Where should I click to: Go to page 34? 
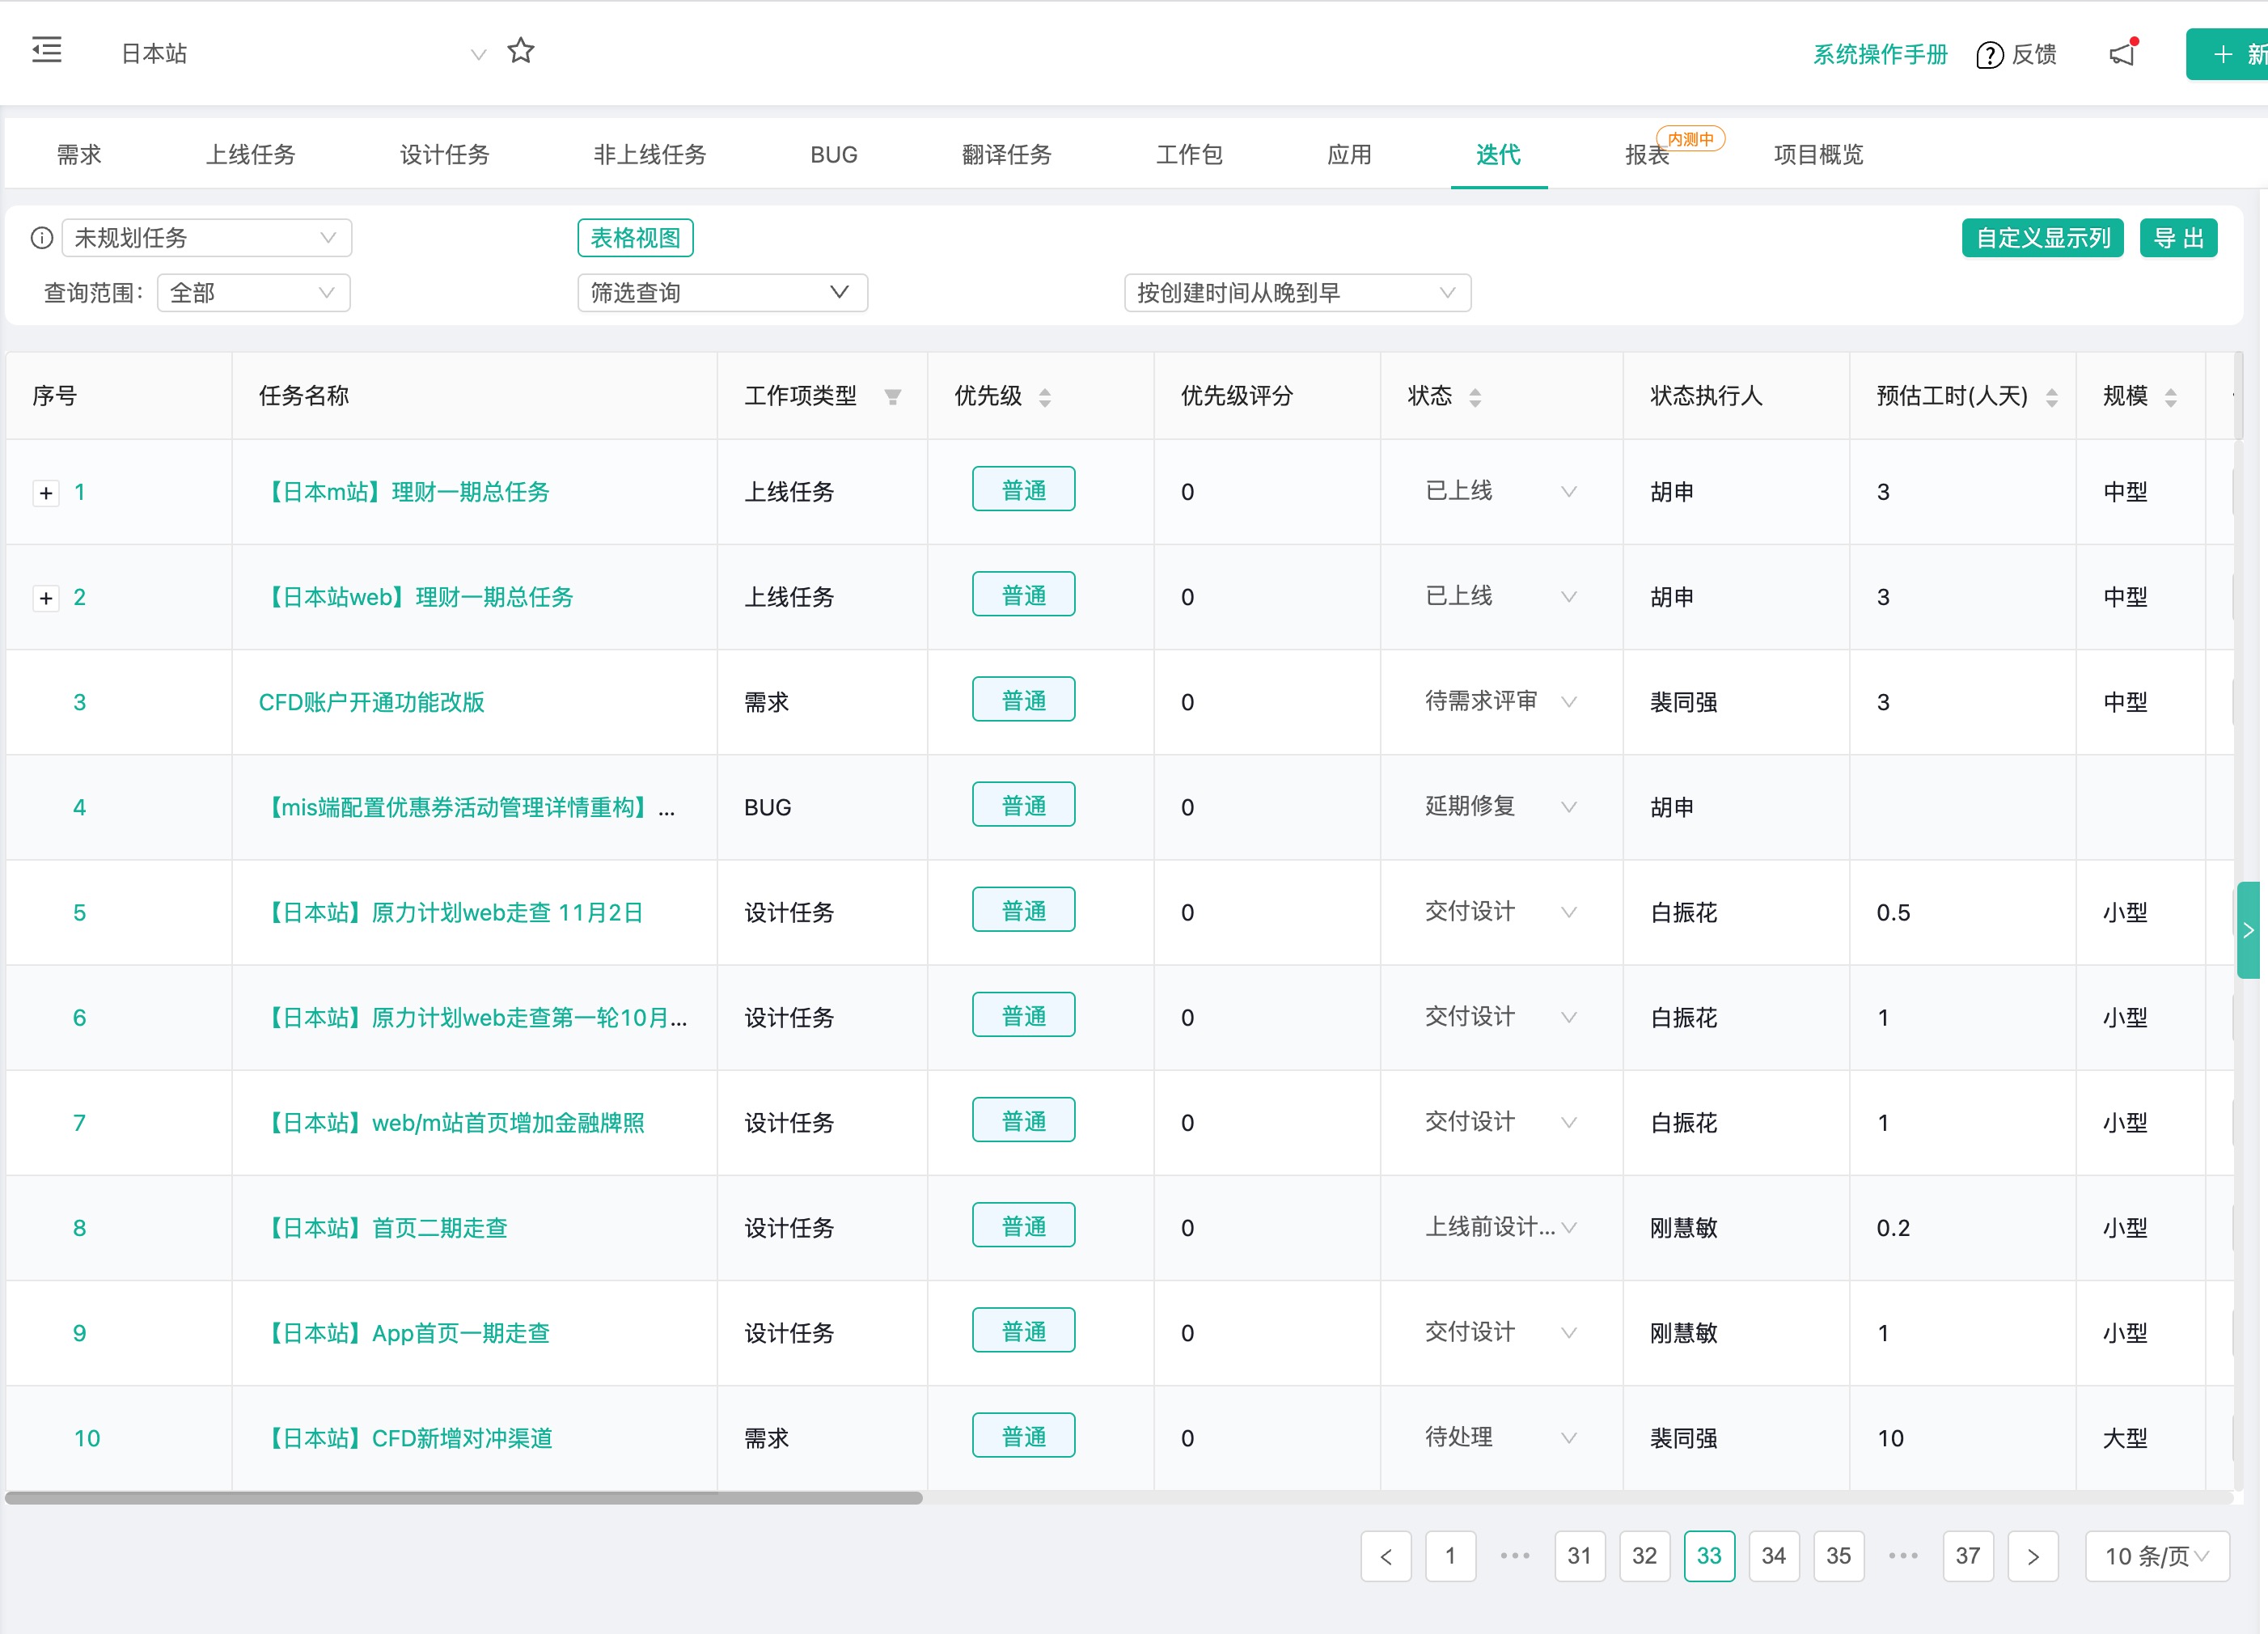(1774, 1556)
